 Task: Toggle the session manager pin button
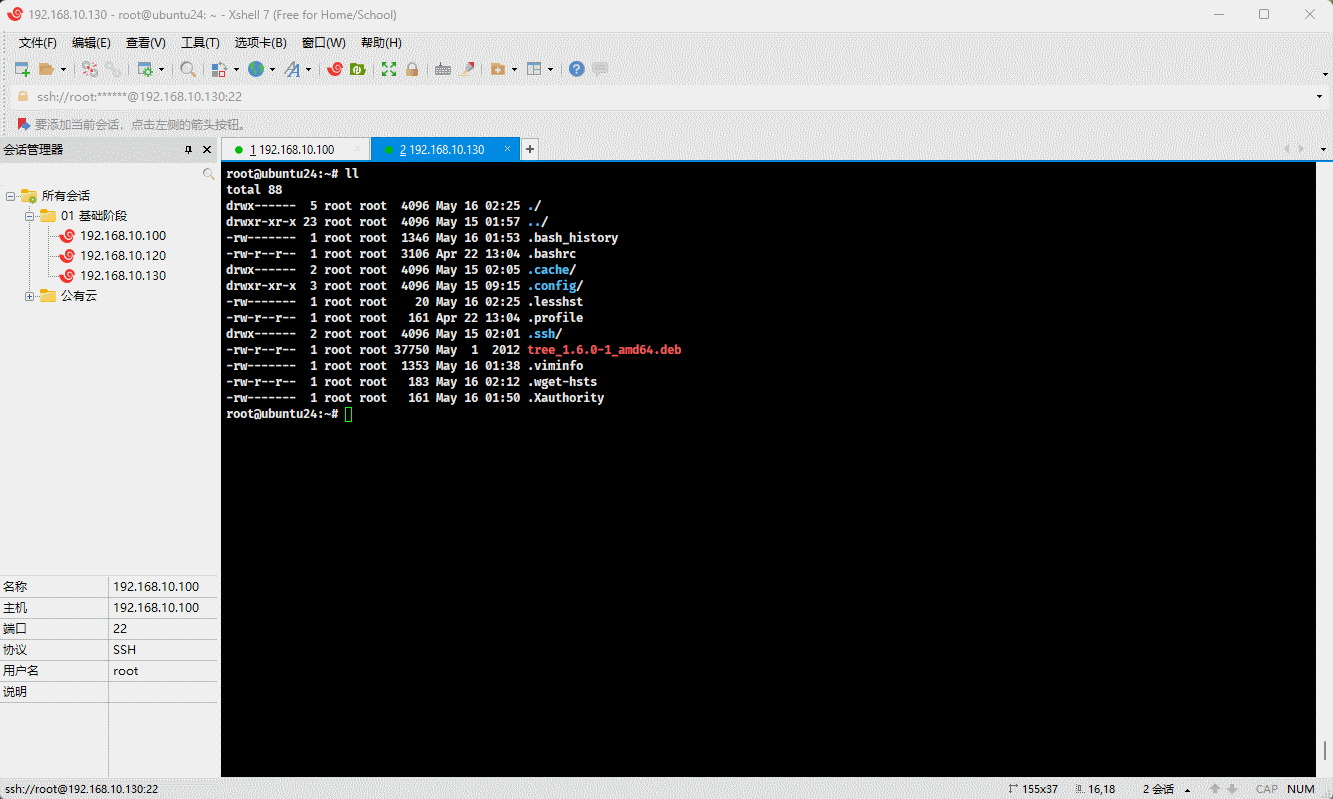click(x=188, y=150)
